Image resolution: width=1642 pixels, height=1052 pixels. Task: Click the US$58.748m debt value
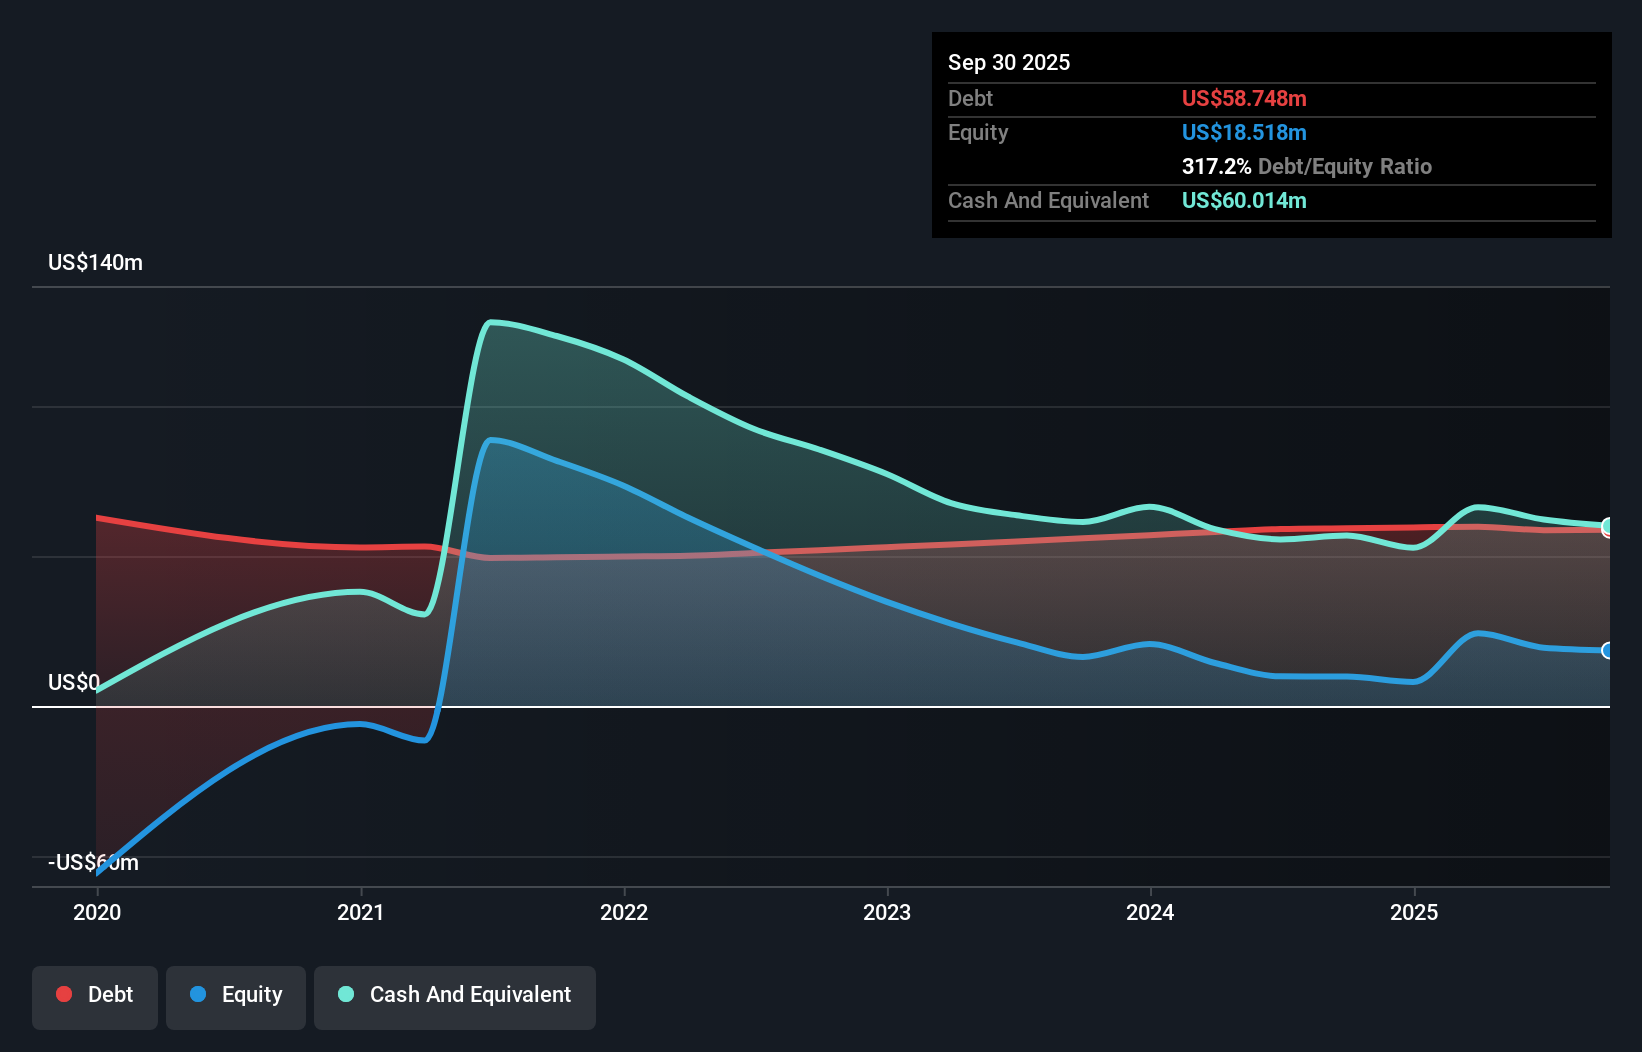(x=1244, y=99)
